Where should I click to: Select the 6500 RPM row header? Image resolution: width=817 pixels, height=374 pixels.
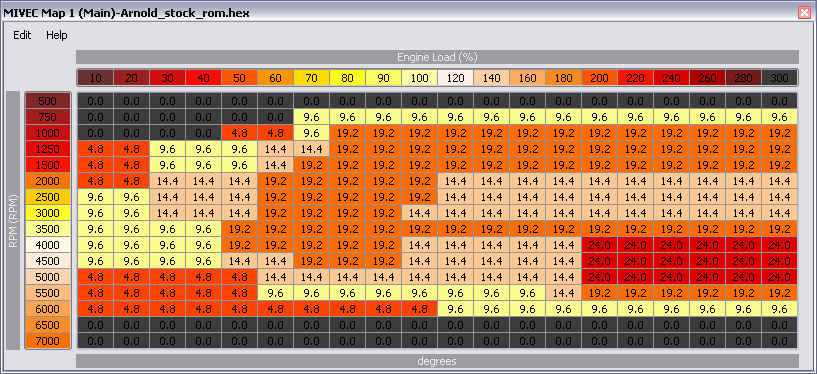[x=47, y=325]
